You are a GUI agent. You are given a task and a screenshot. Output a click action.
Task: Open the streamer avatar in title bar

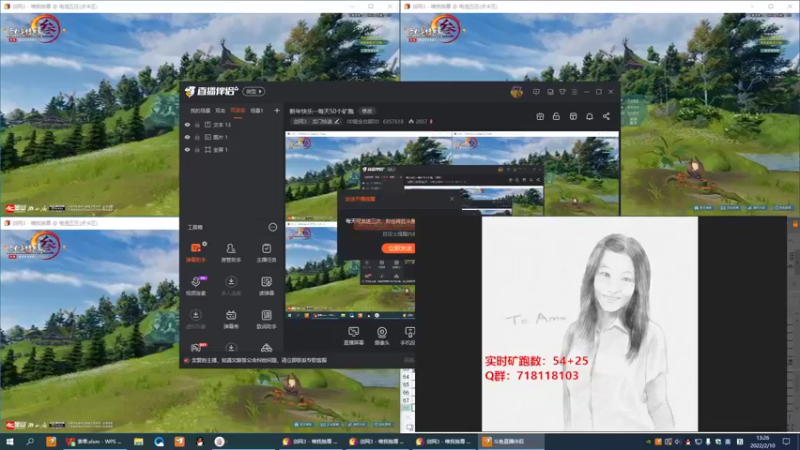[x=516, y=92]
